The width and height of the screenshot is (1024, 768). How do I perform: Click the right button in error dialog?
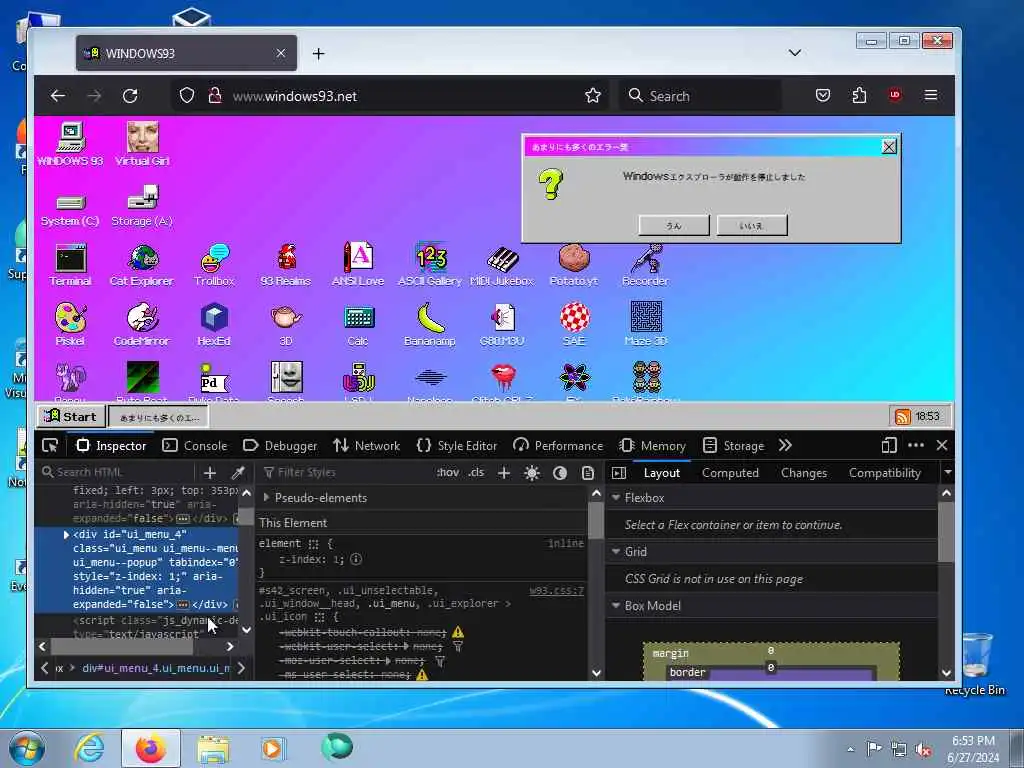click(x=752, y=225)
